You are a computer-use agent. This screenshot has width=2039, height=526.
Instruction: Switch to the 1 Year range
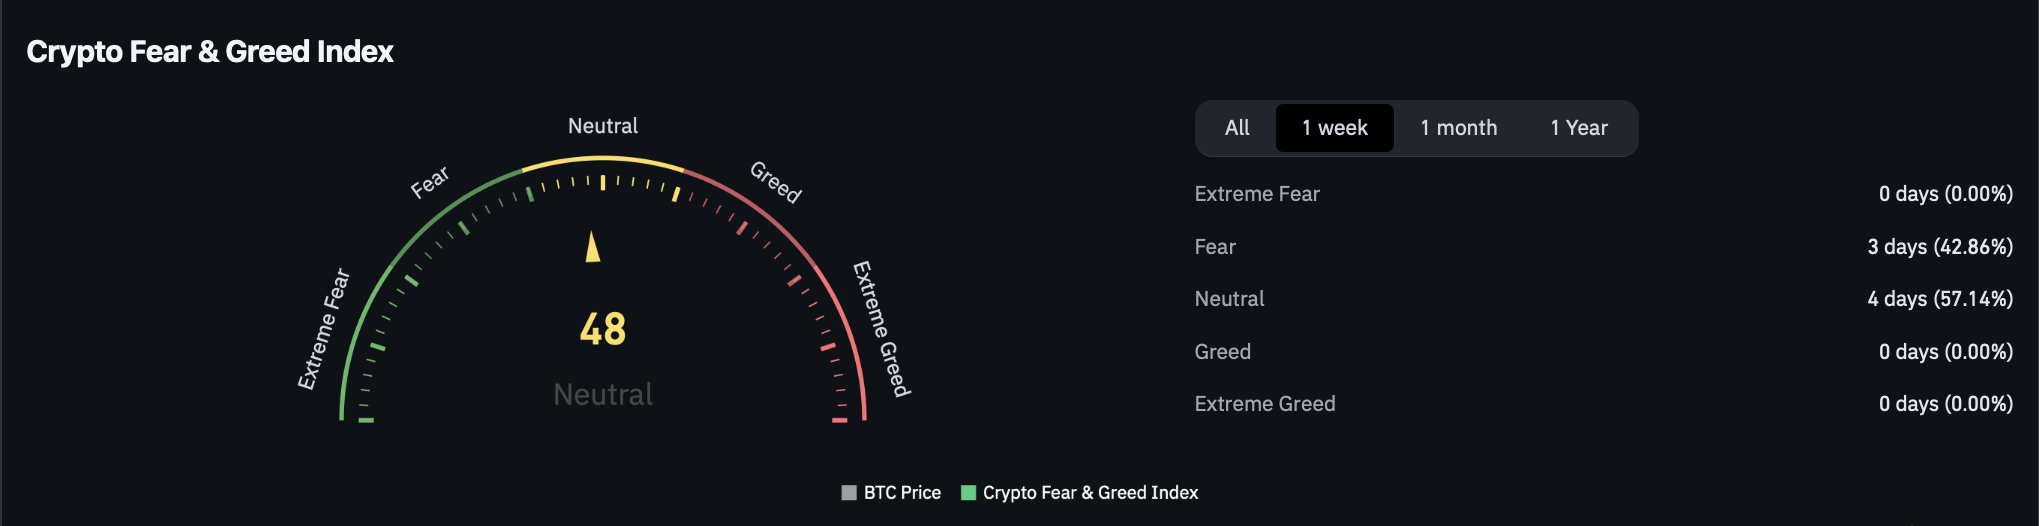(1579, 128)
